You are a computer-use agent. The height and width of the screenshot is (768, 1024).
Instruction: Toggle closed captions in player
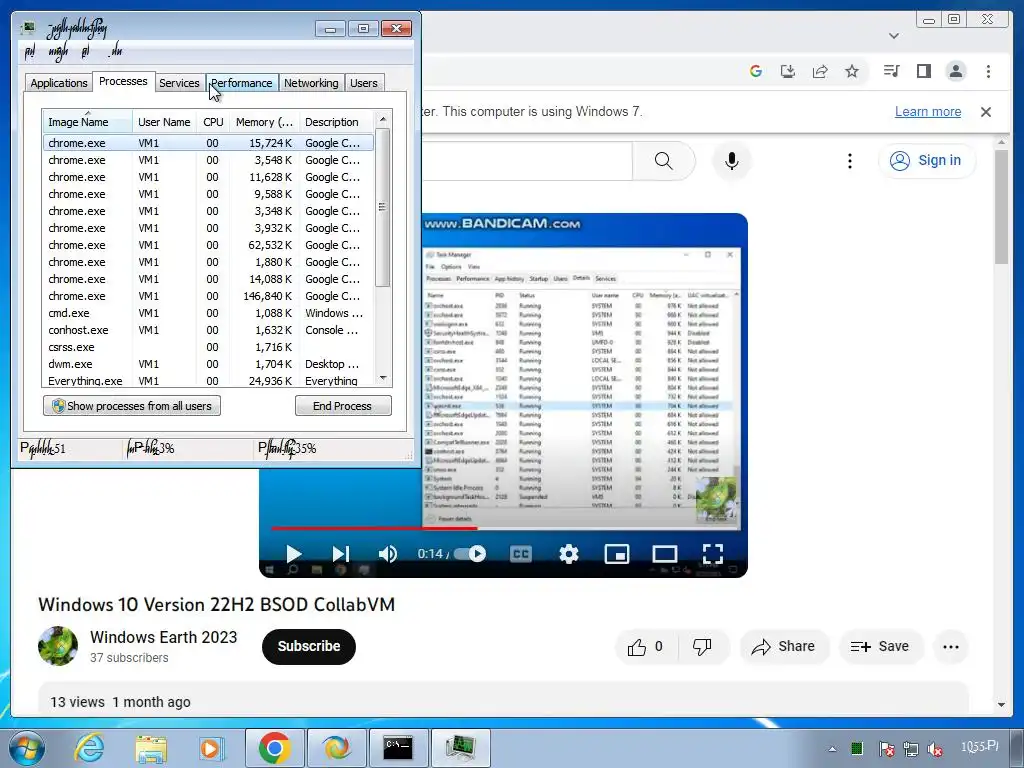pyautogui.click(x=520, y=554)
